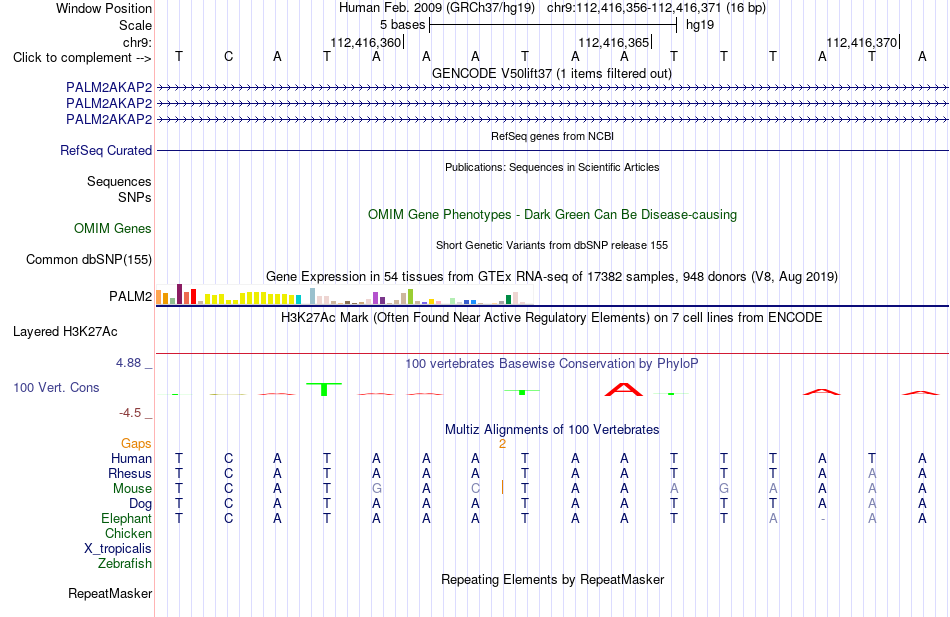Select the Mouse alignment row label

point(132,489)
